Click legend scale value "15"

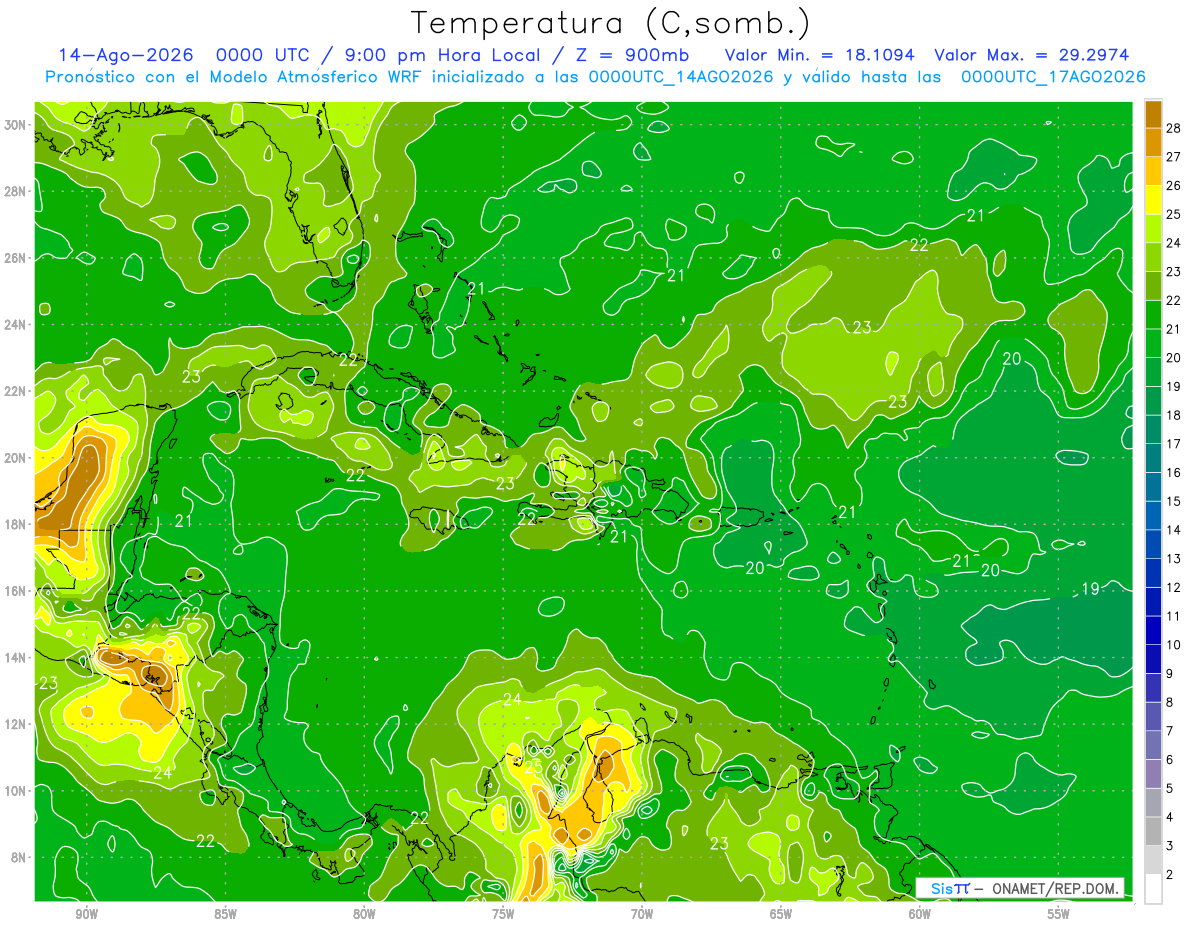1175,501
